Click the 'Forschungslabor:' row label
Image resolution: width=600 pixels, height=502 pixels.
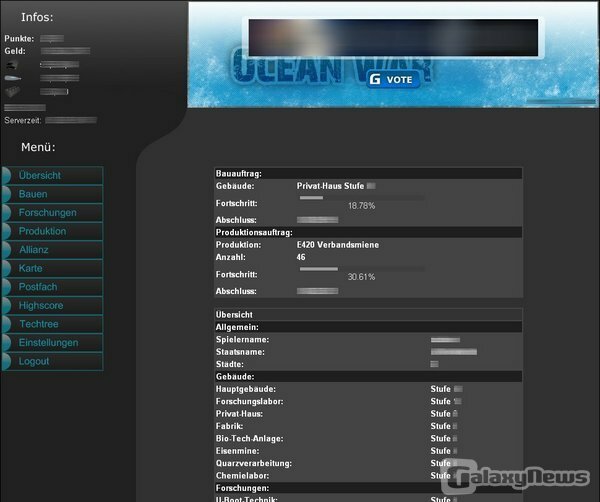point(249,401)
